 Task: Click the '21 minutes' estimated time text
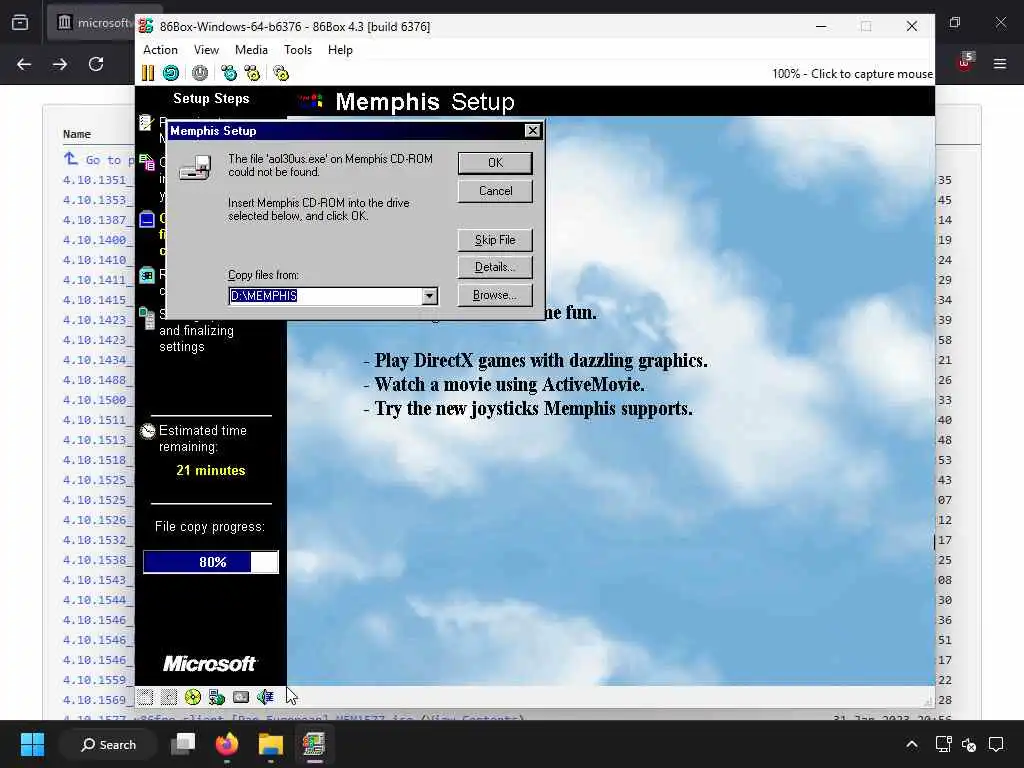click(211, 470)
